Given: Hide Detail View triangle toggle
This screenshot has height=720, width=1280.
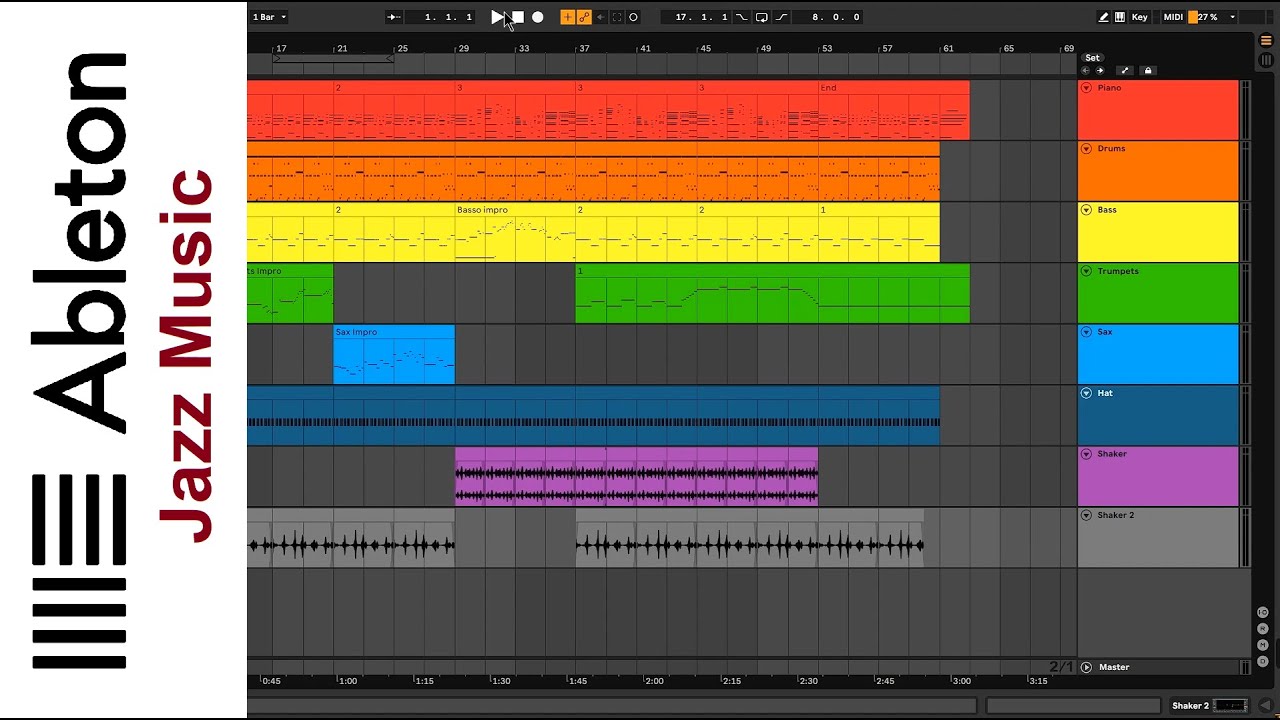Looking at the screenshot, I should [x=1265, y=706].
